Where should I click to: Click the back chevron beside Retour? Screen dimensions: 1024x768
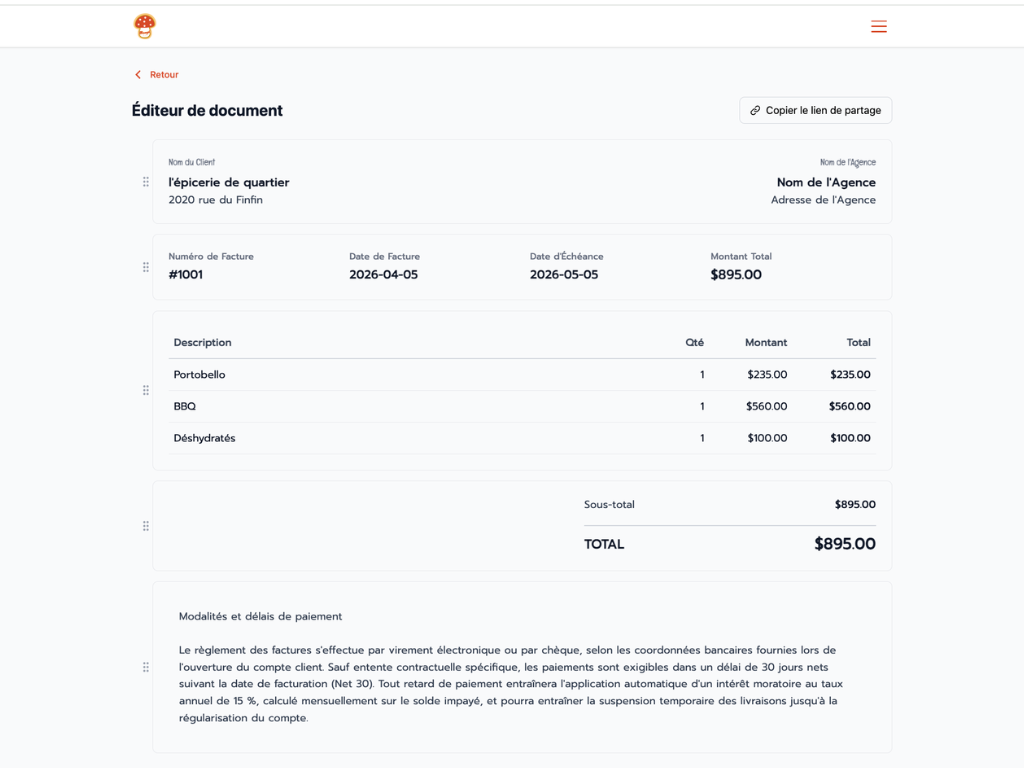click(x=137, y=74)
